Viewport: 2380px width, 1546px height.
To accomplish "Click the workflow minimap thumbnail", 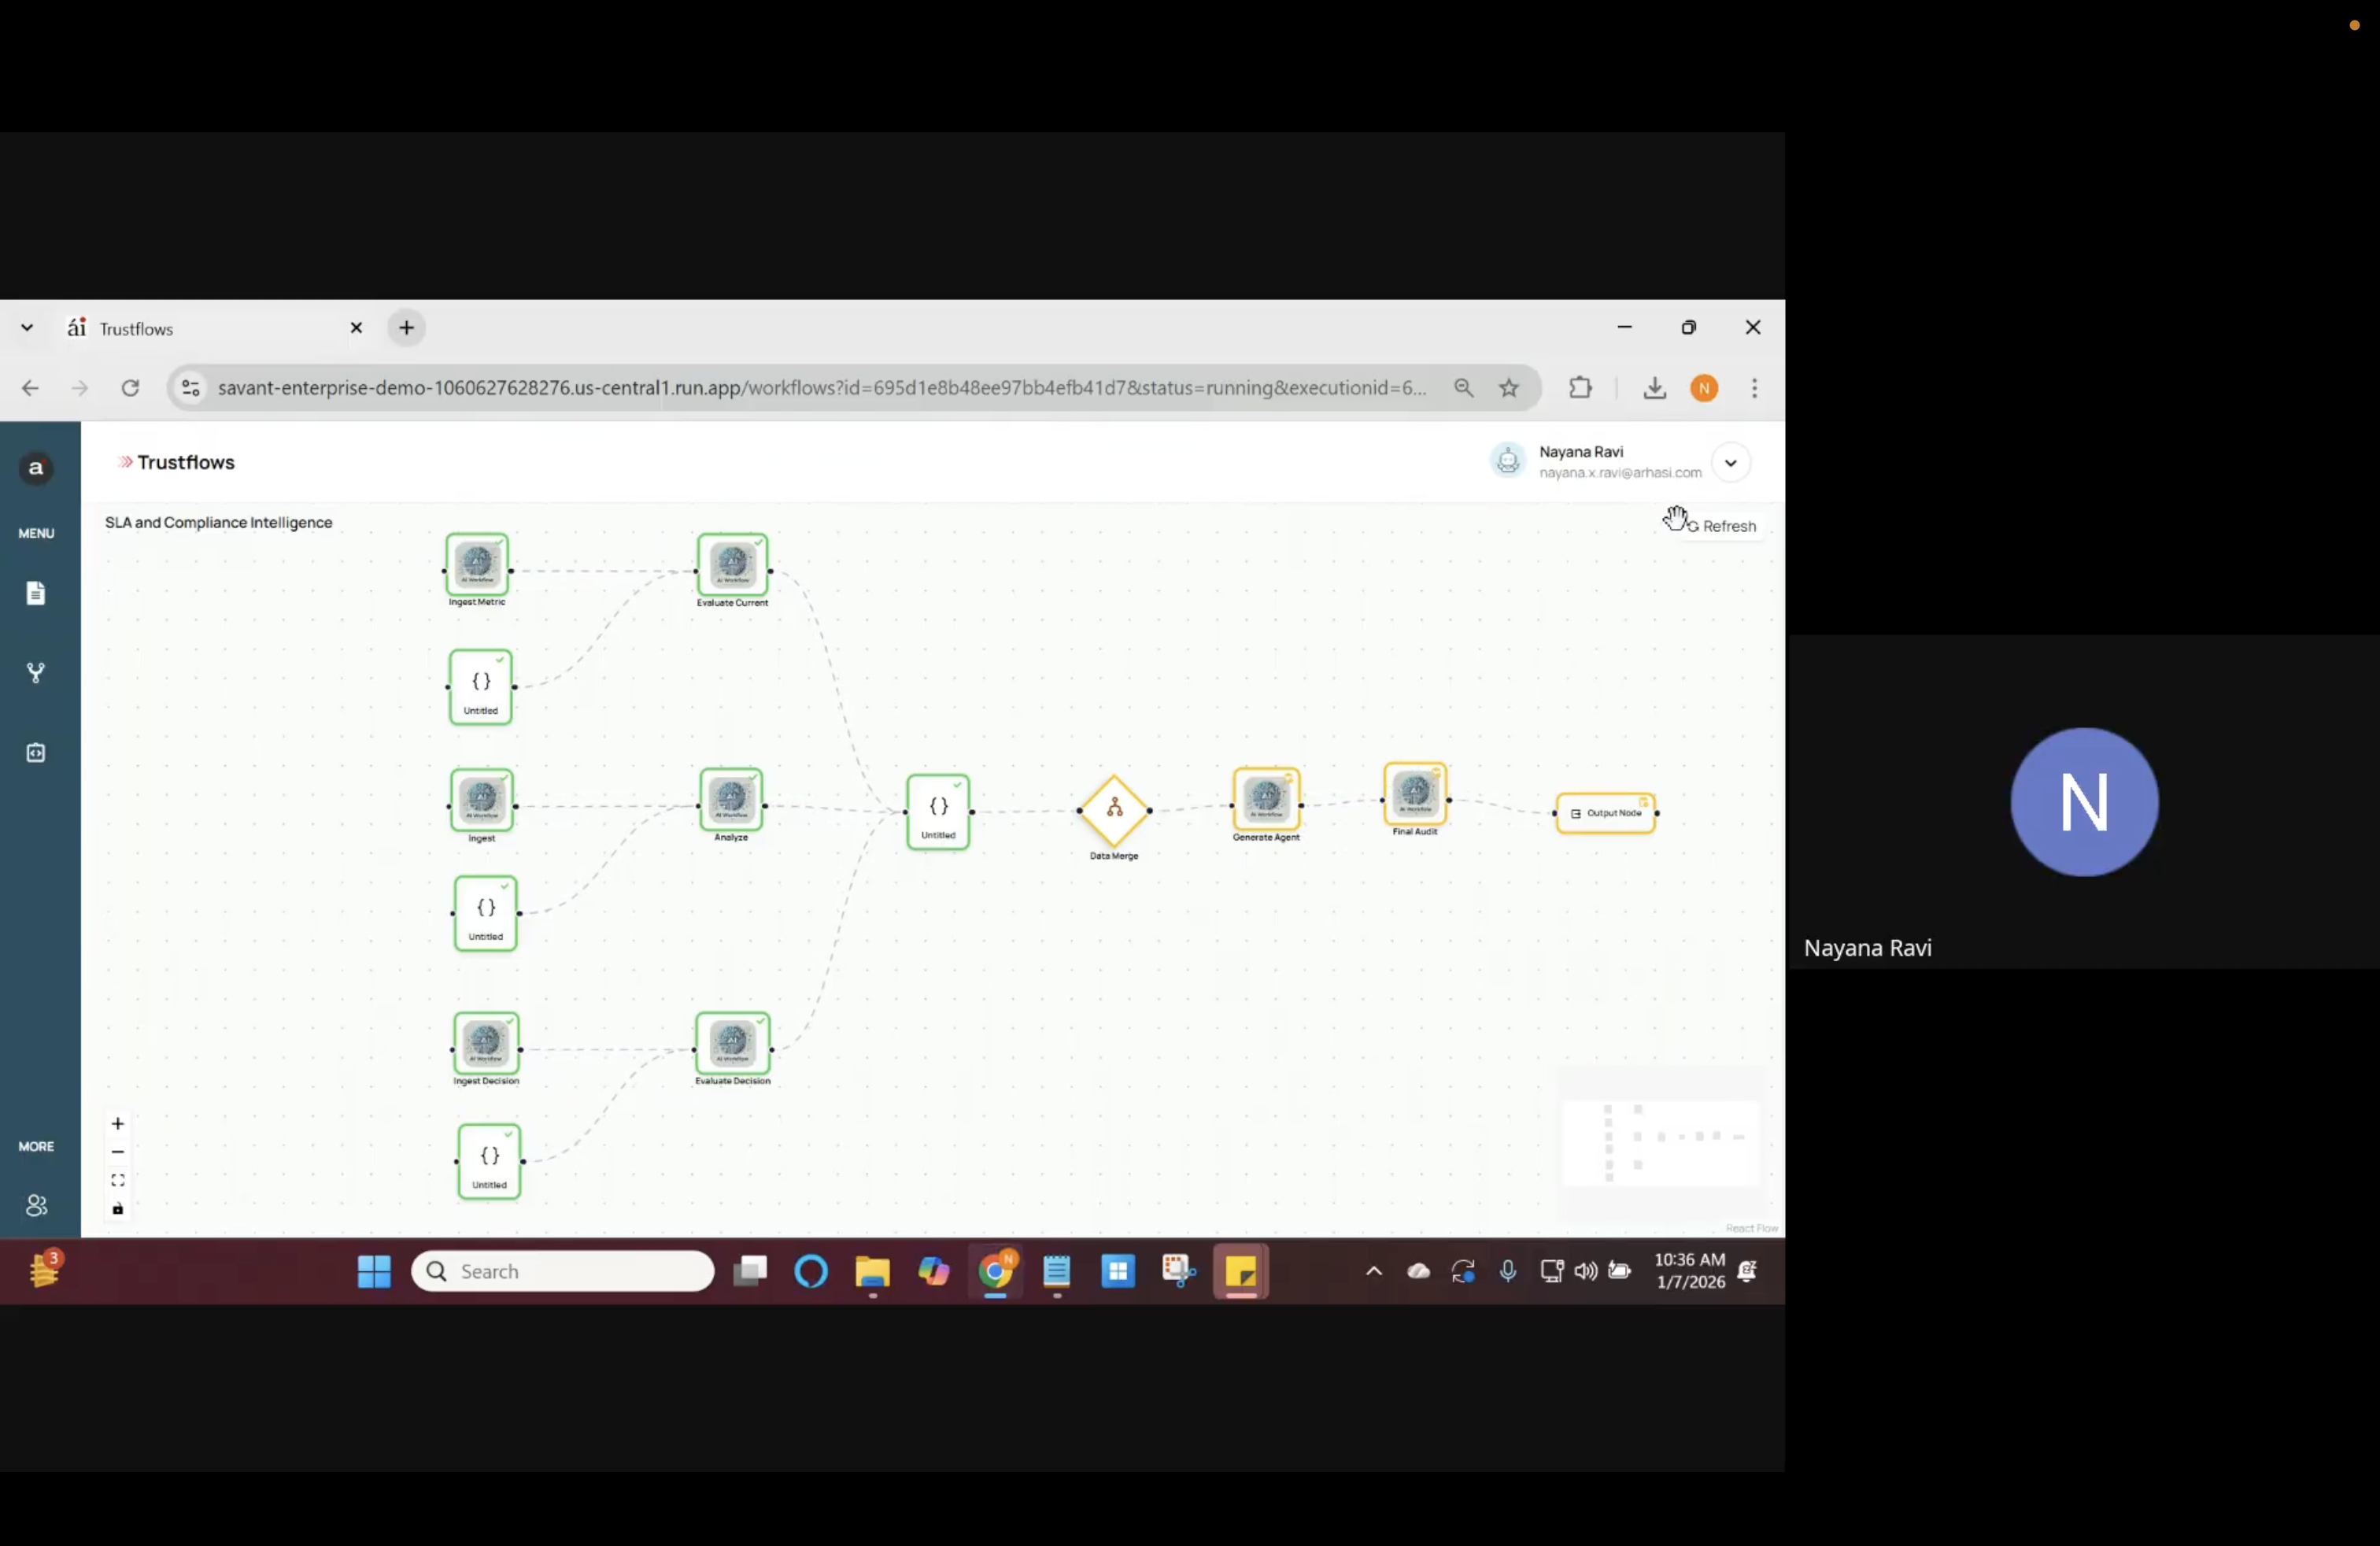I will click(x=1660, y=1143).
